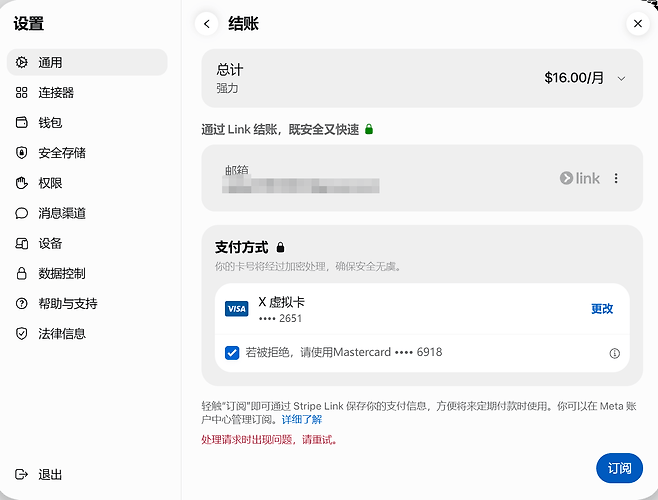Click the gear icon next to 通用
This screenshot has width=658, height=500.
pyautogui.click(x=21, y=63)
